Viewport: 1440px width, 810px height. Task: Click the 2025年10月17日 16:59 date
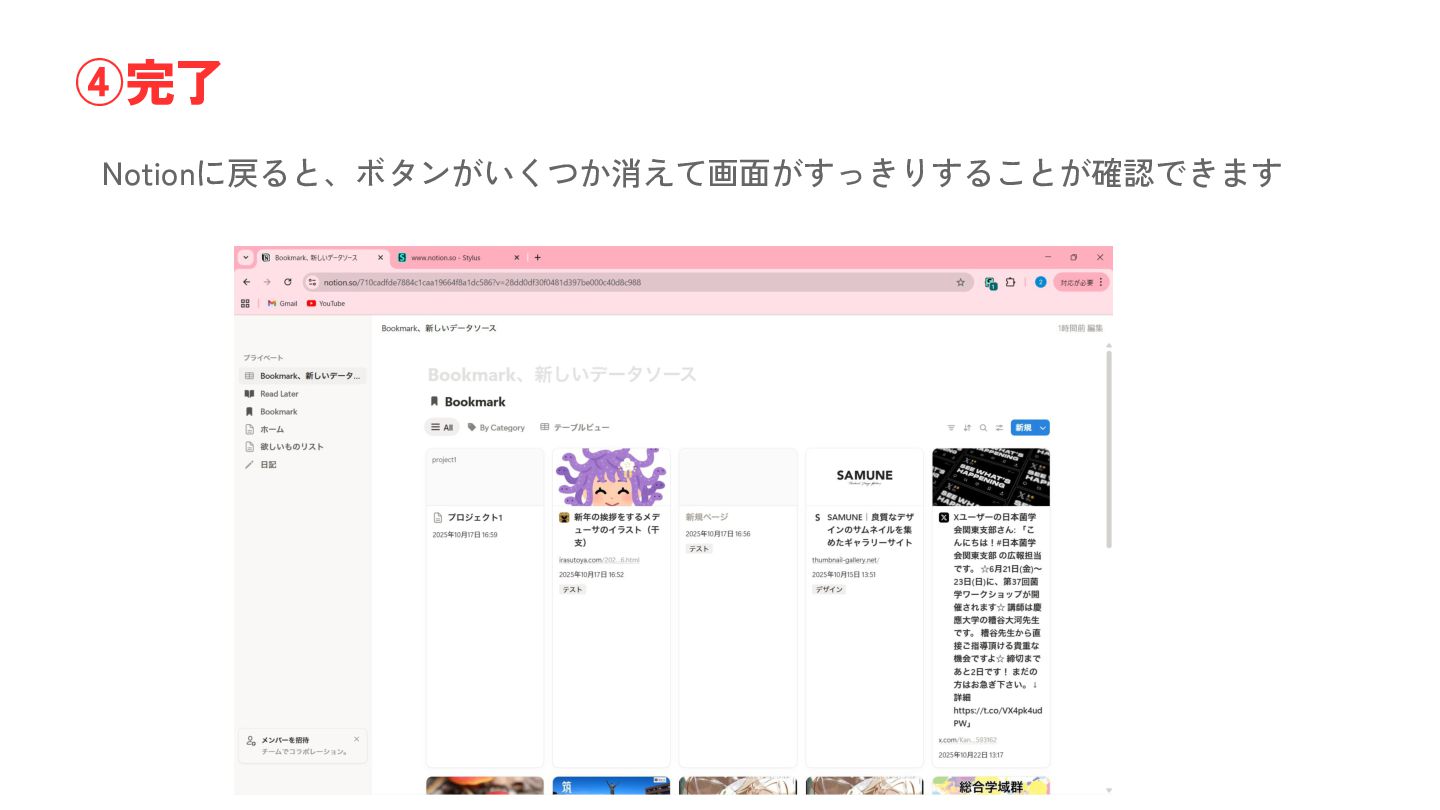pos(465,535)
